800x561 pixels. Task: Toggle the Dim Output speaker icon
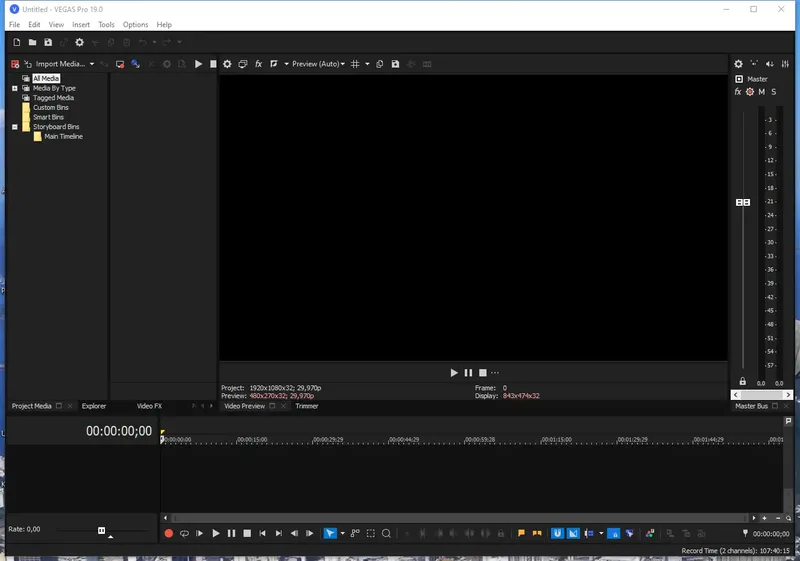769,64
